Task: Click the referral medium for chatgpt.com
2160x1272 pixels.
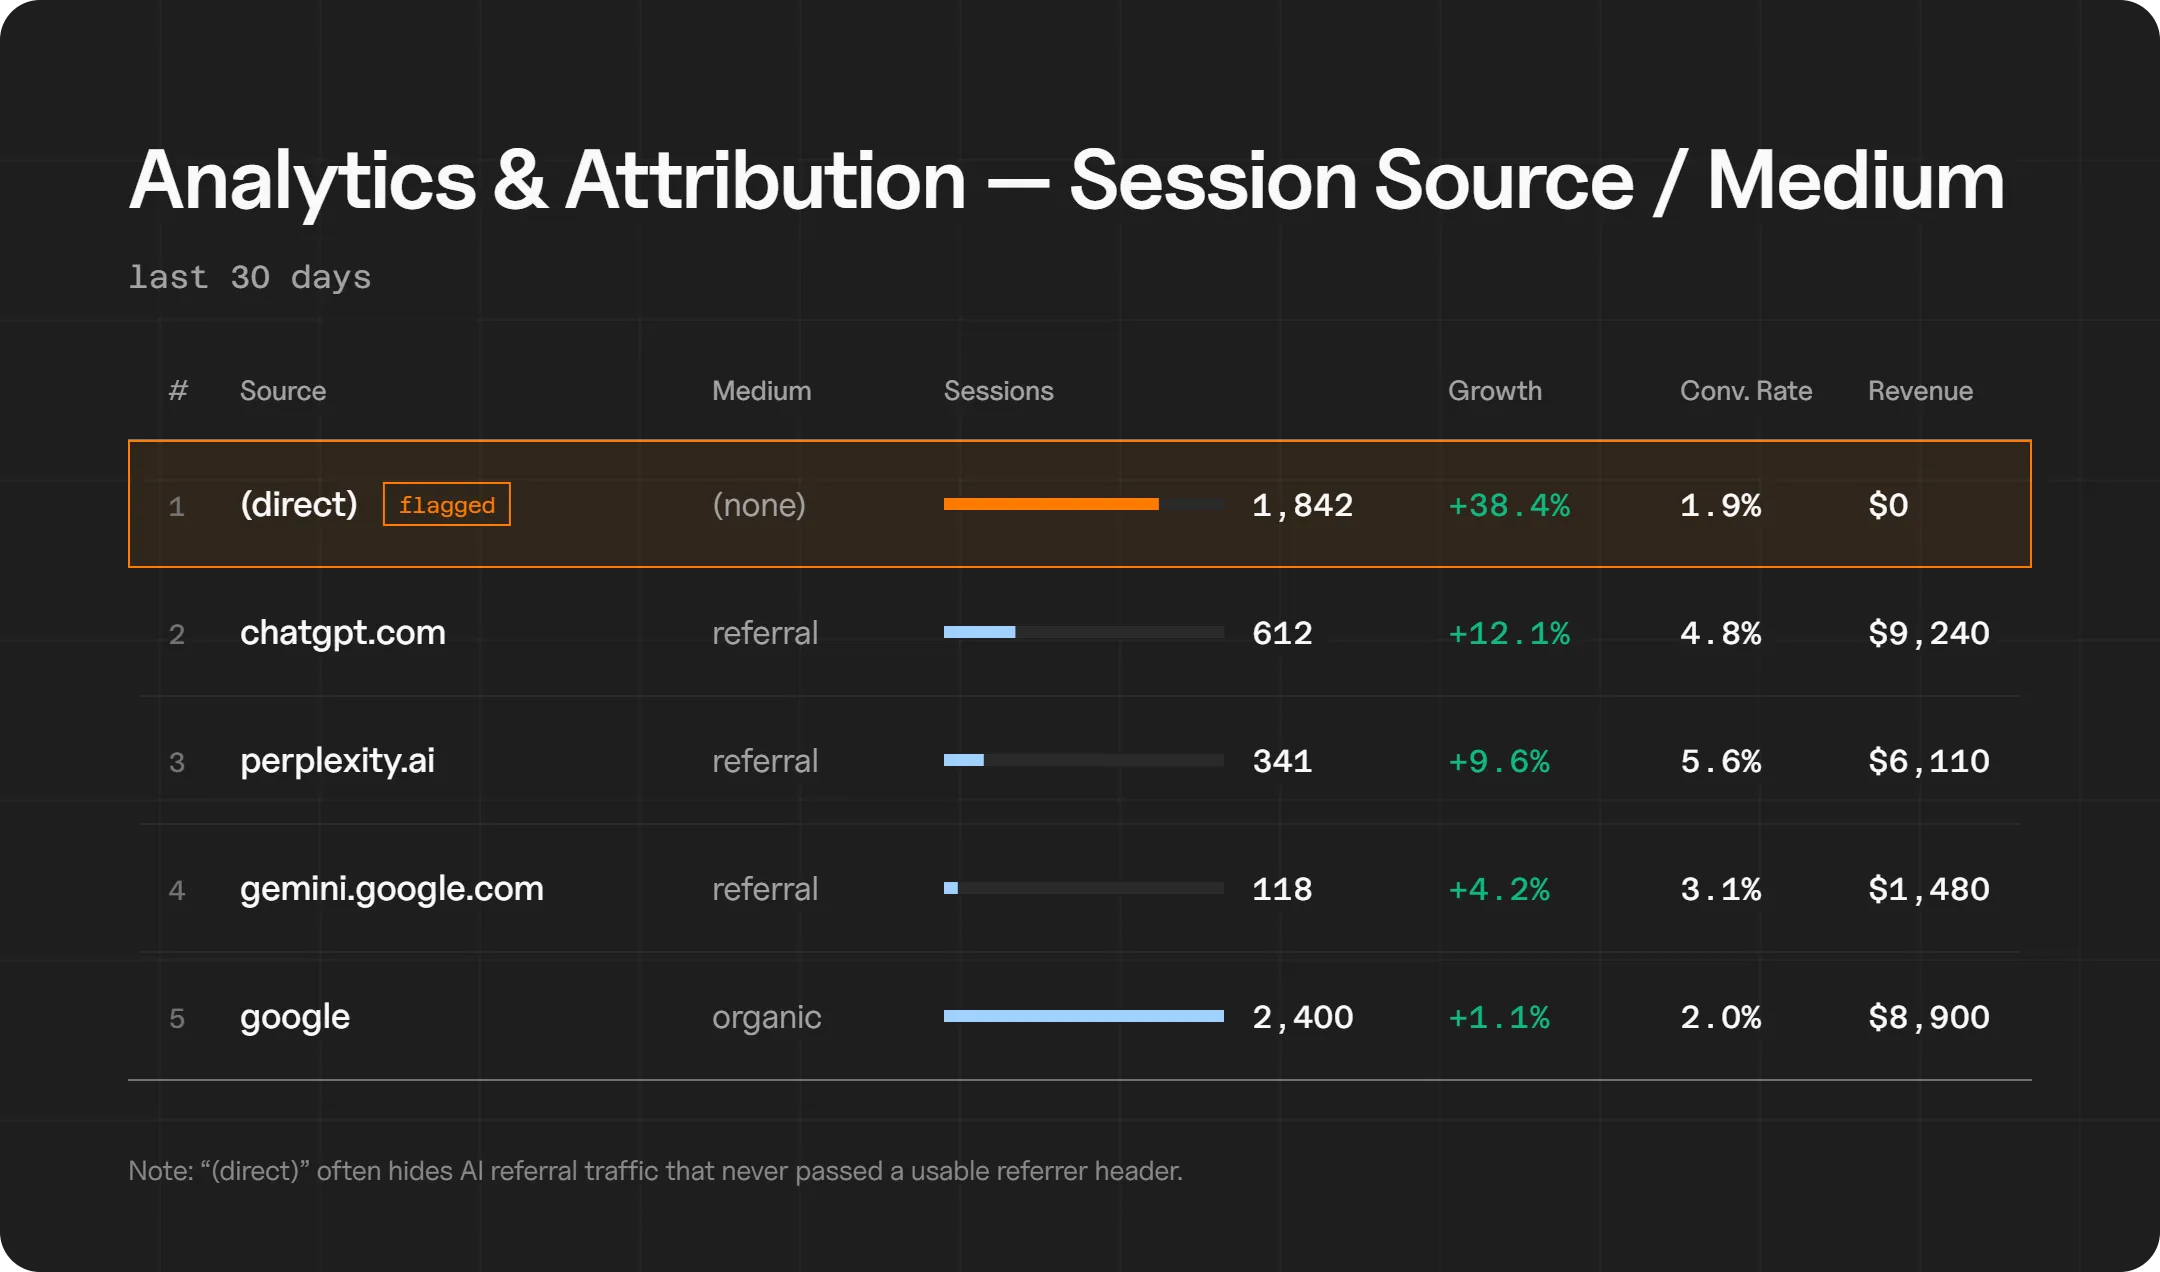Action: point(765,633)
